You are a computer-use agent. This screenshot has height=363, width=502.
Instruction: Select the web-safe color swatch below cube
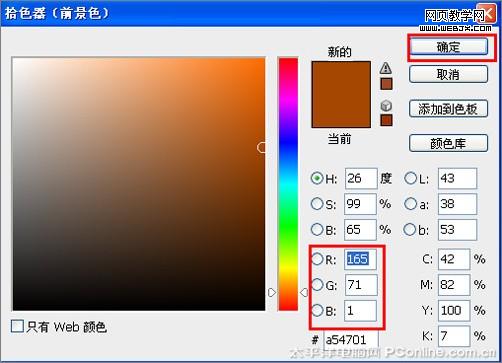(386, 120)
